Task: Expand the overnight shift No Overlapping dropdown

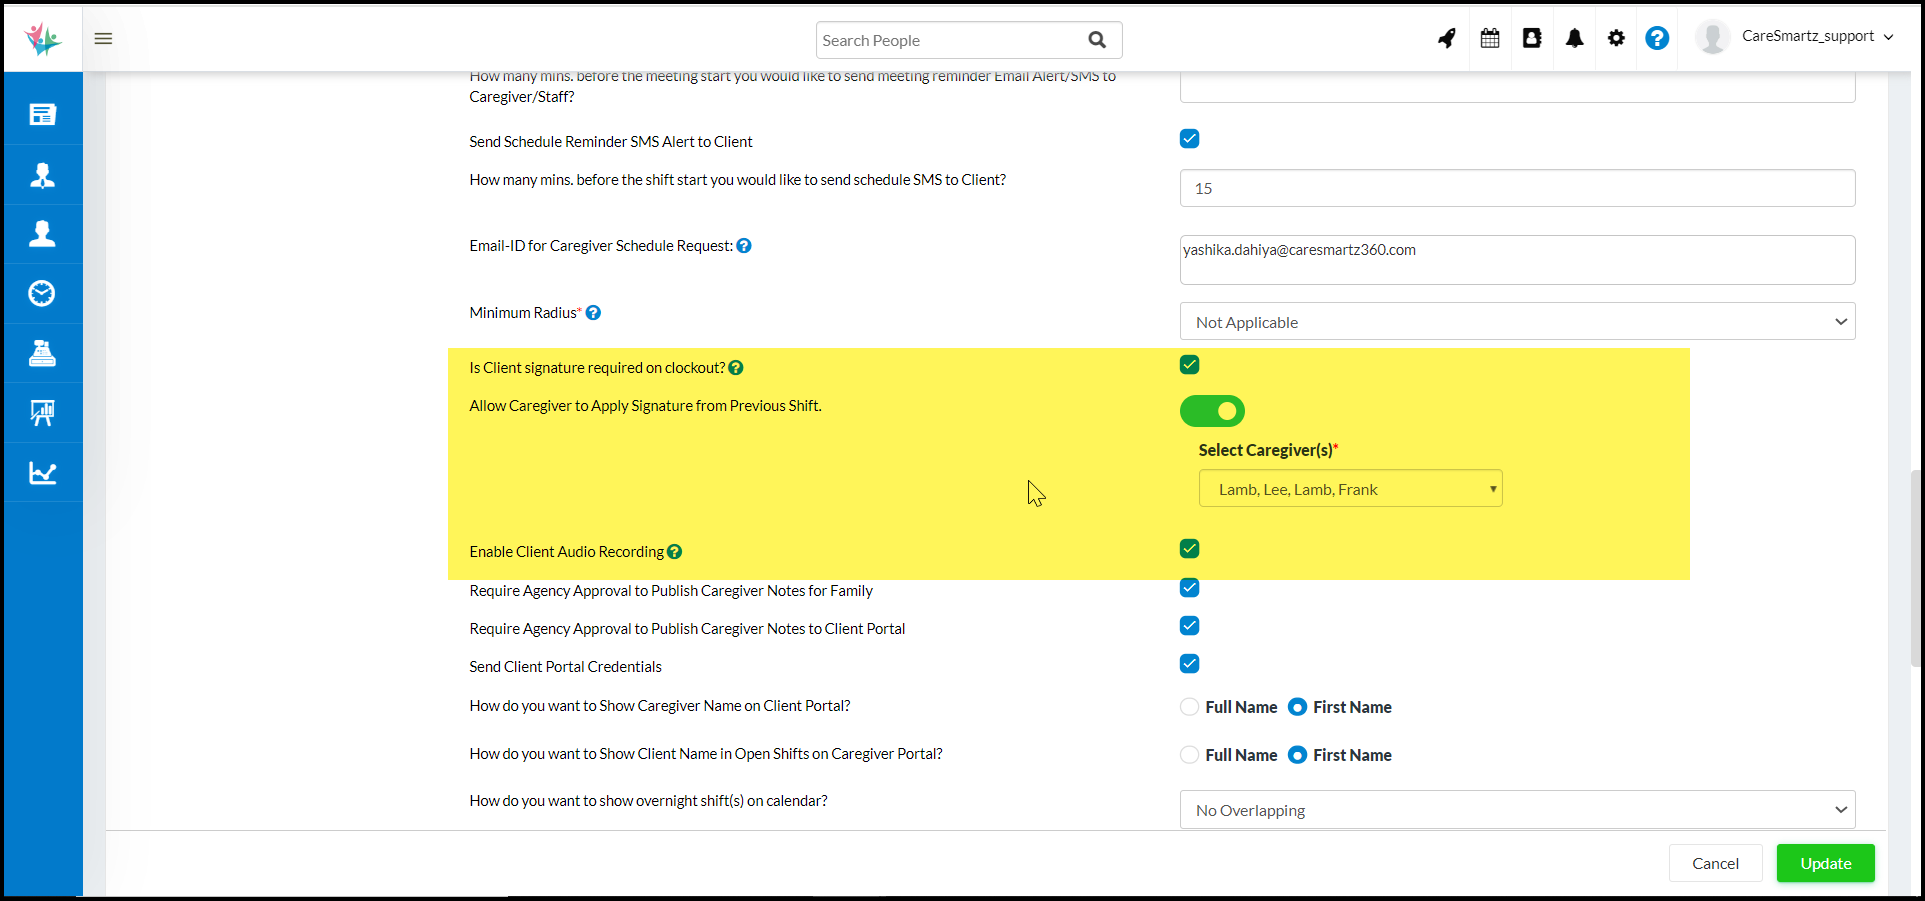Action: 1516,810
